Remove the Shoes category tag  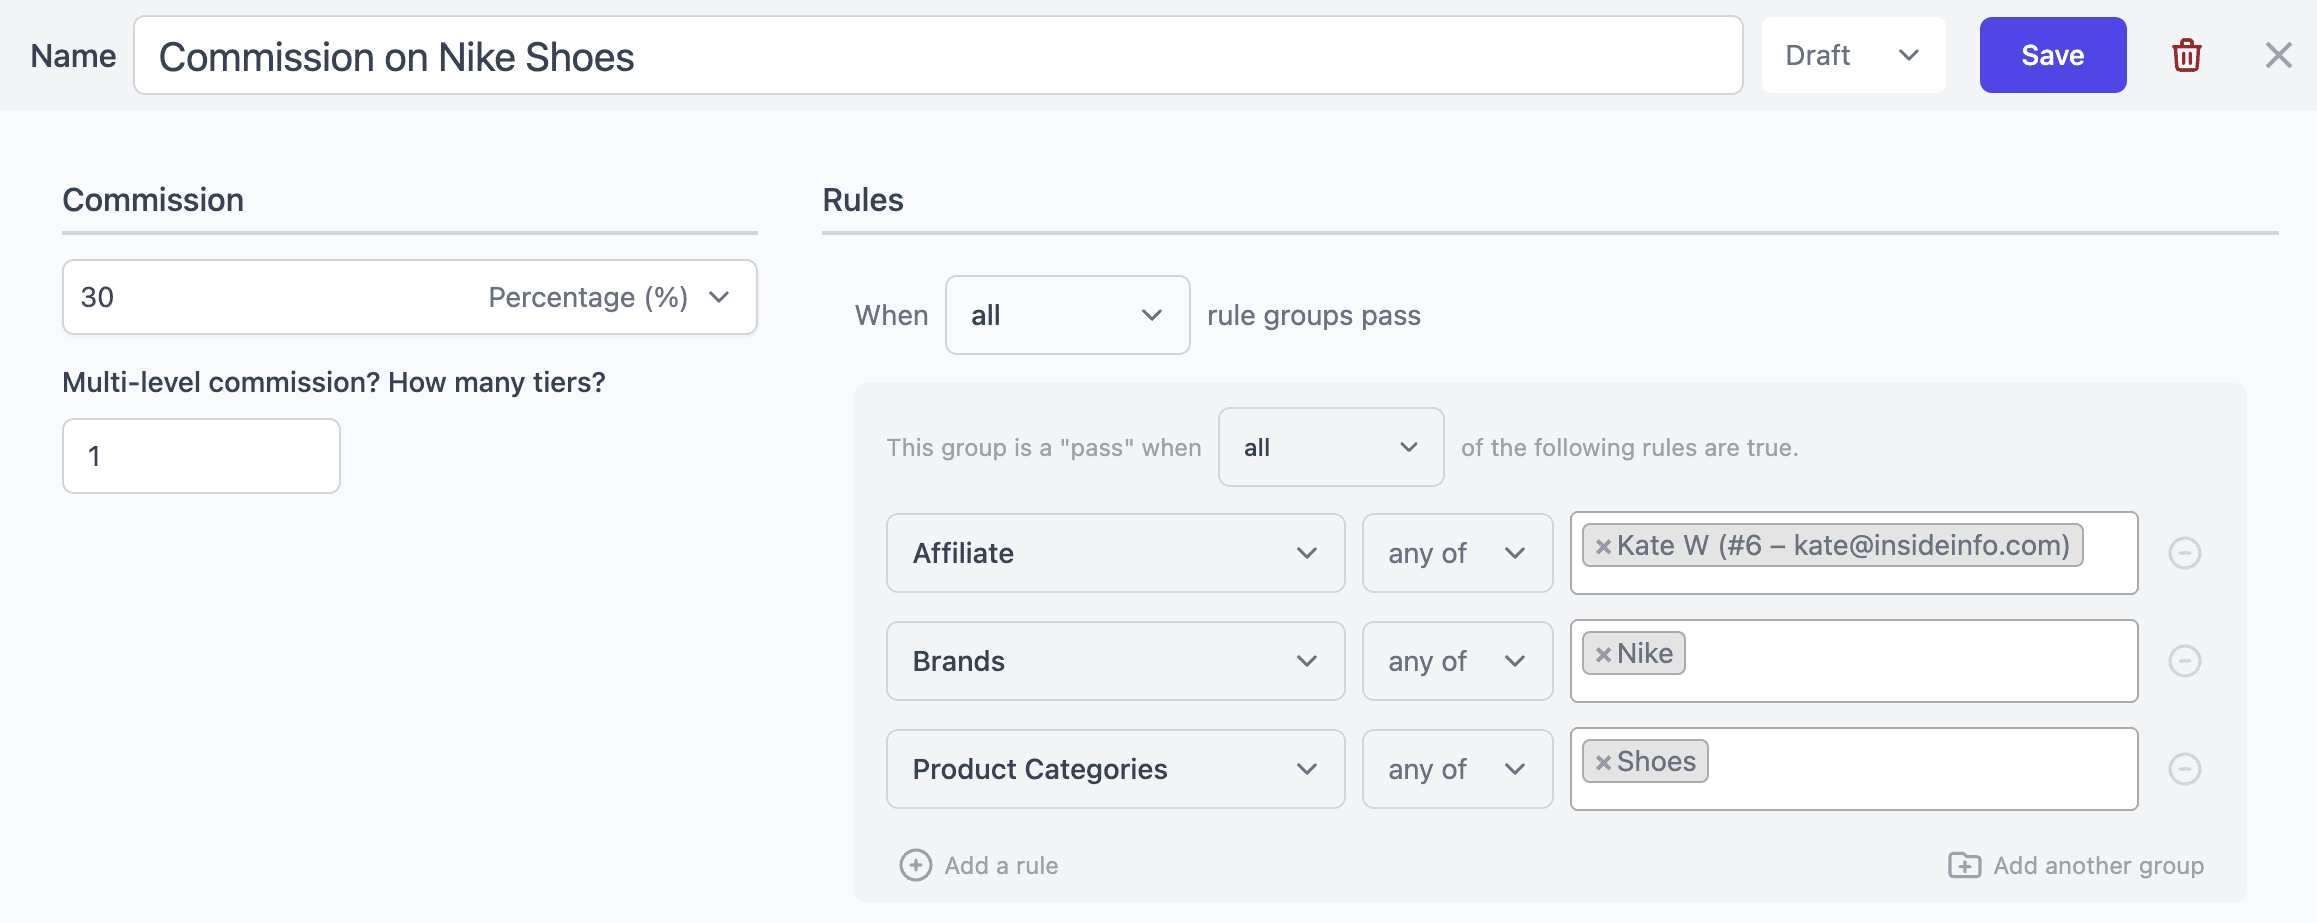(1602, 762)
